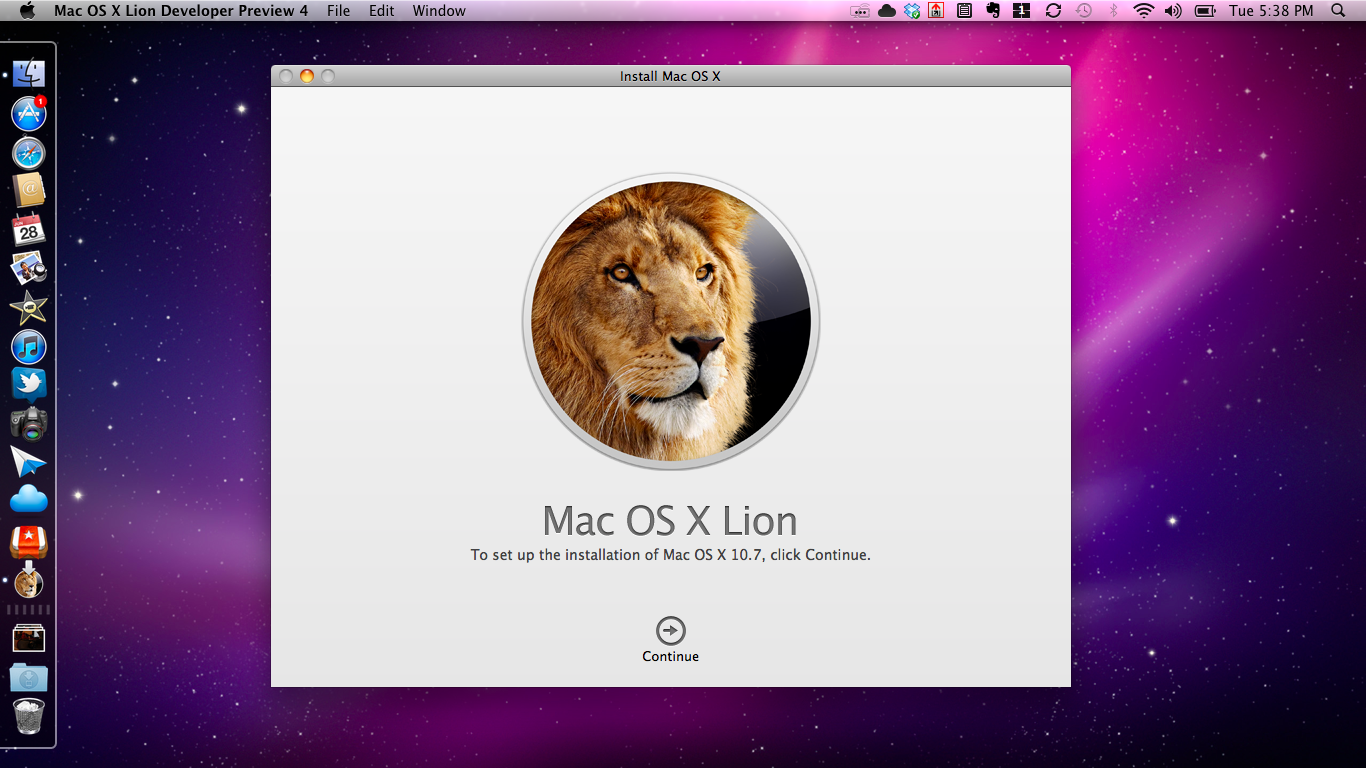Open Wunderlist red star Dock icon

coord(29,542)
